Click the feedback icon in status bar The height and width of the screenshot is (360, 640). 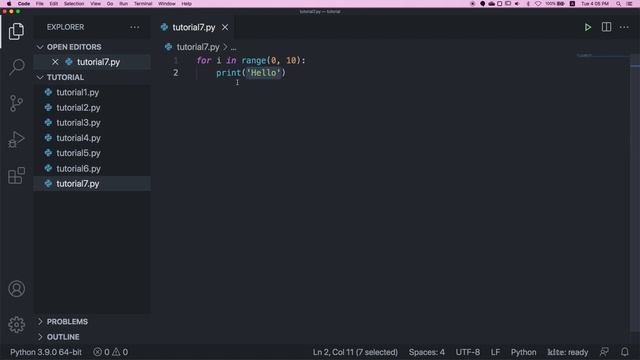point(604,352)
